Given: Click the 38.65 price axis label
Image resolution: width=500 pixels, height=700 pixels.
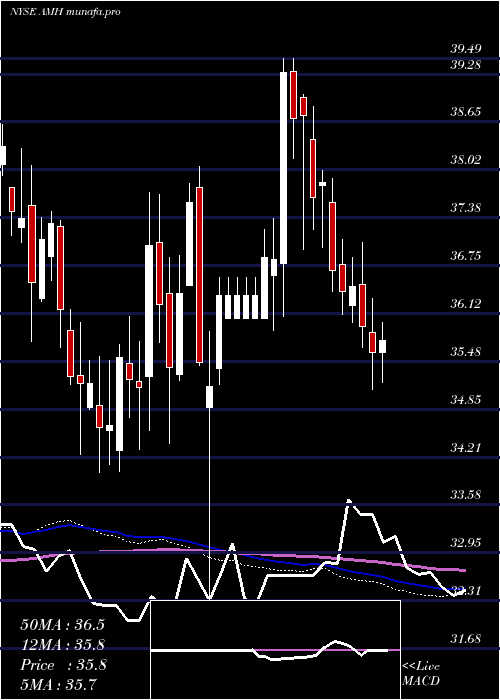Looking at the screenshot, I should click(466, 112).
